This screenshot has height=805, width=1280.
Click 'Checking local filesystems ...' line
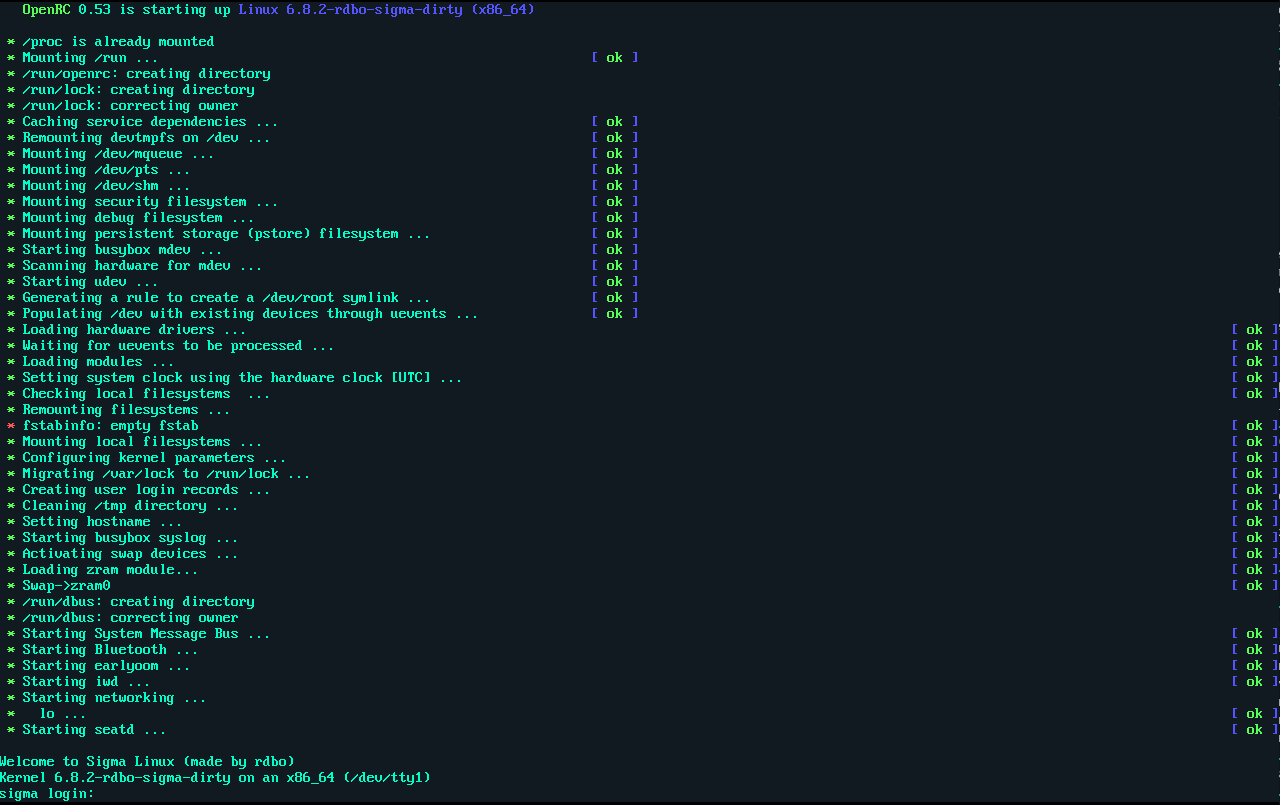click(146, 394)
